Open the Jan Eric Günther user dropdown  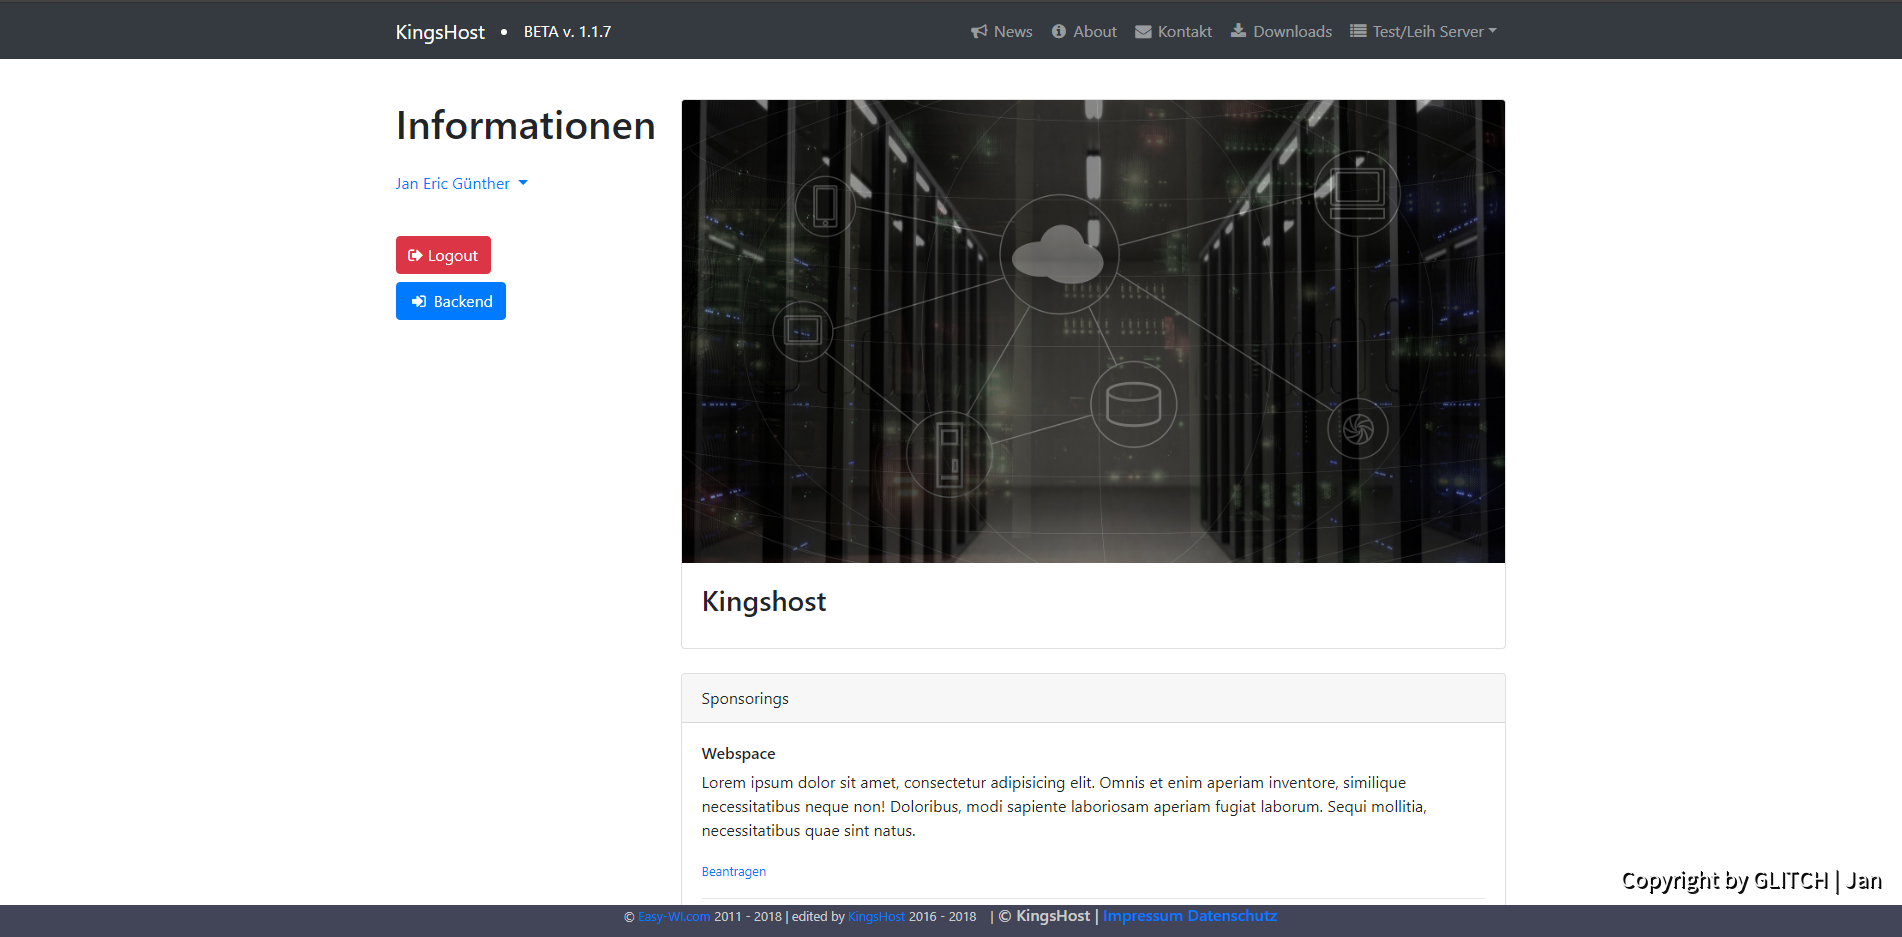click(x=461, y=184)
